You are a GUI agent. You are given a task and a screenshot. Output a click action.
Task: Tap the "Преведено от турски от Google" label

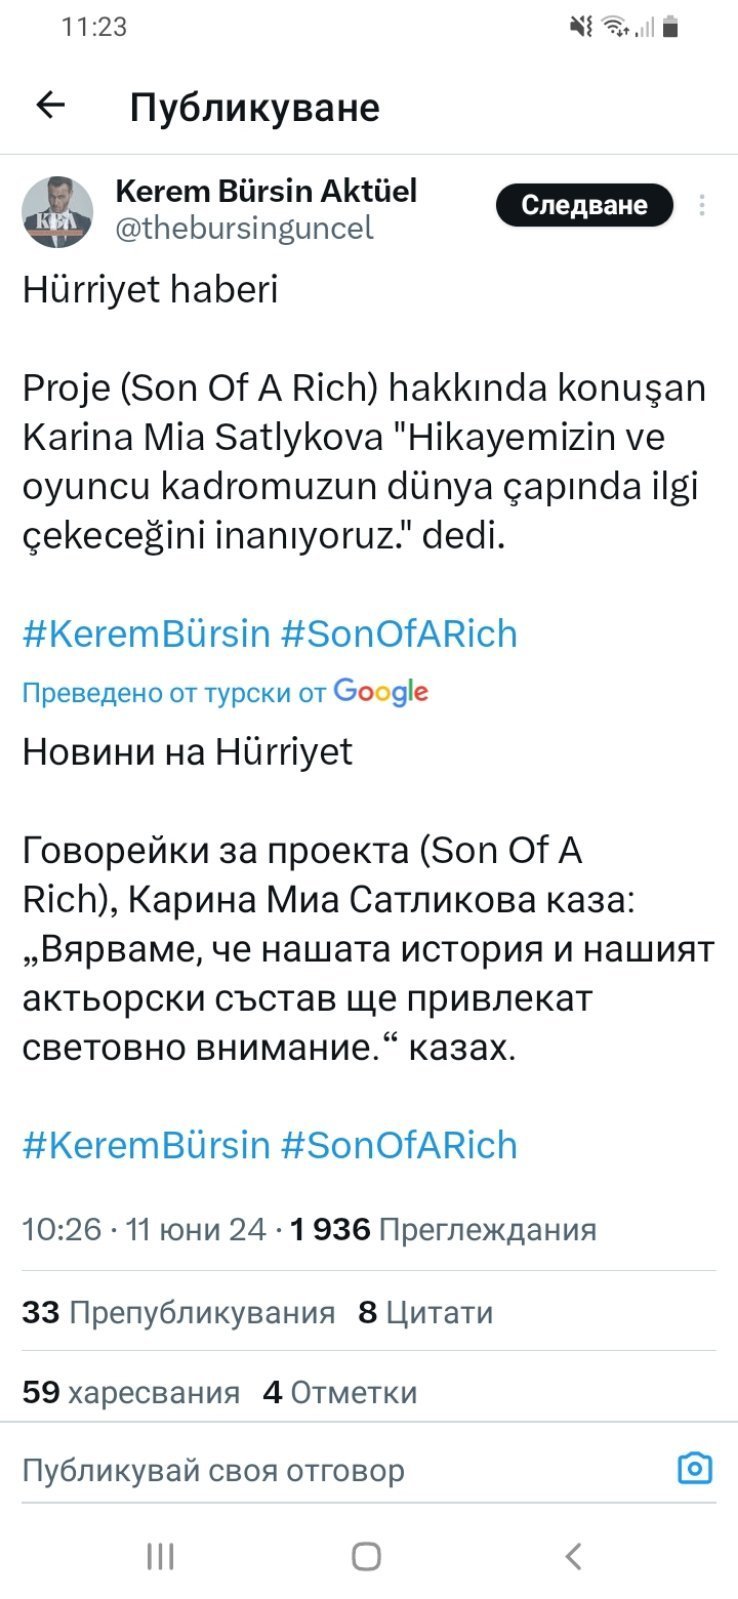click(225, 692)
